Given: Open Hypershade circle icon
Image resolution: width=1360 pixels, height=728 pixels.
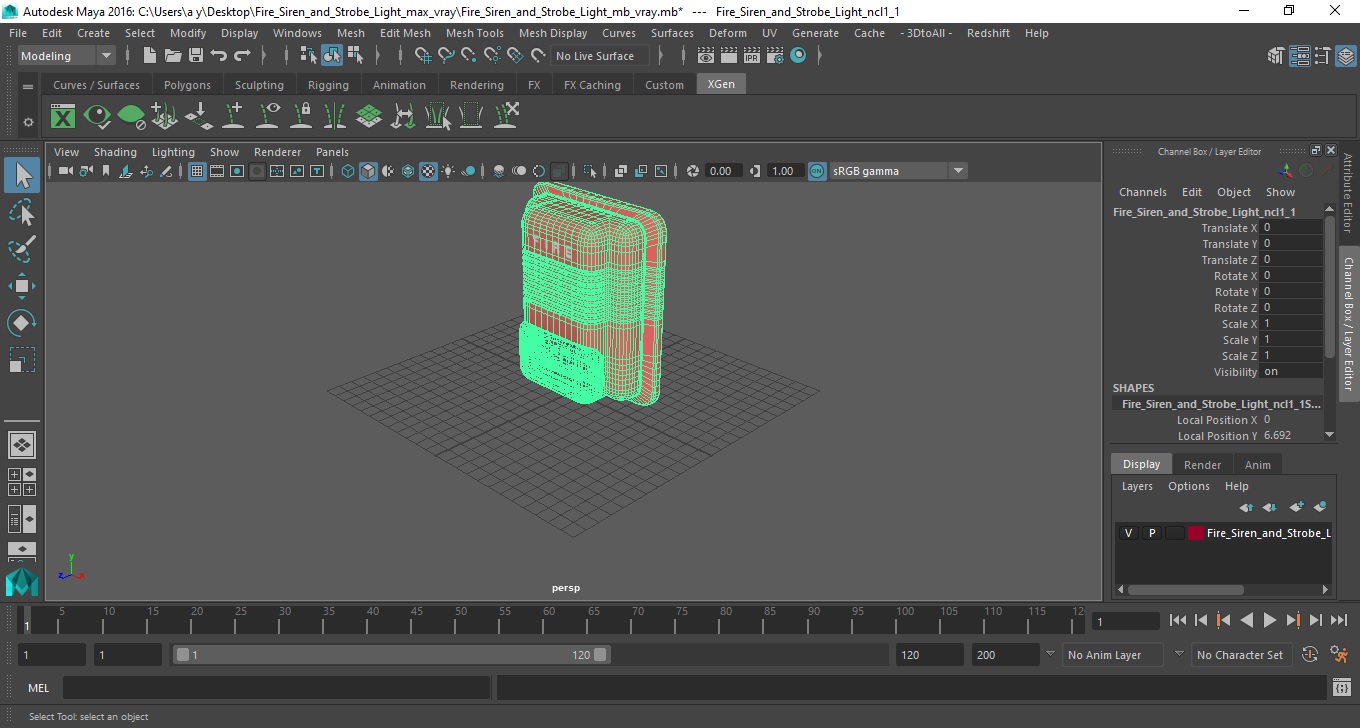Looking at the screenshot, I should 798,56.
